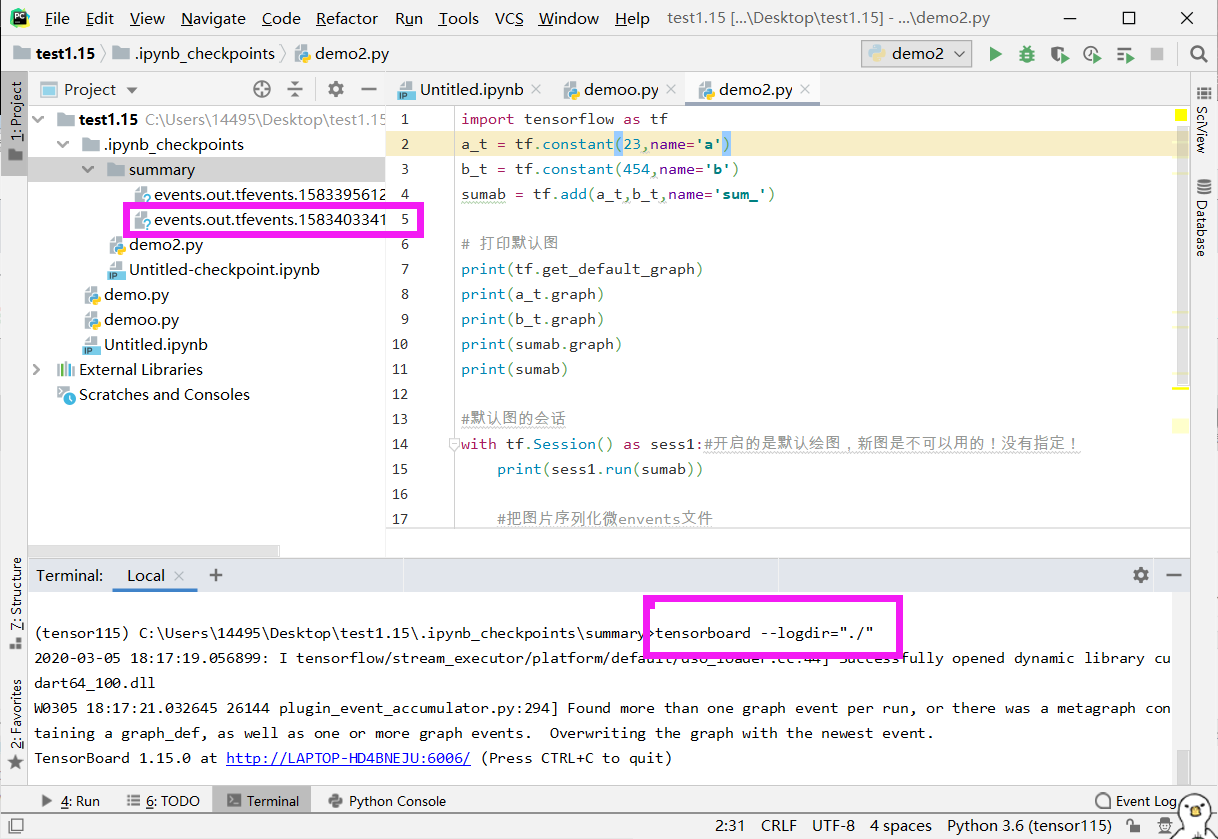Go to line via 2:31 position indicator
This screenshot has width=1218, height=839.
731,826
